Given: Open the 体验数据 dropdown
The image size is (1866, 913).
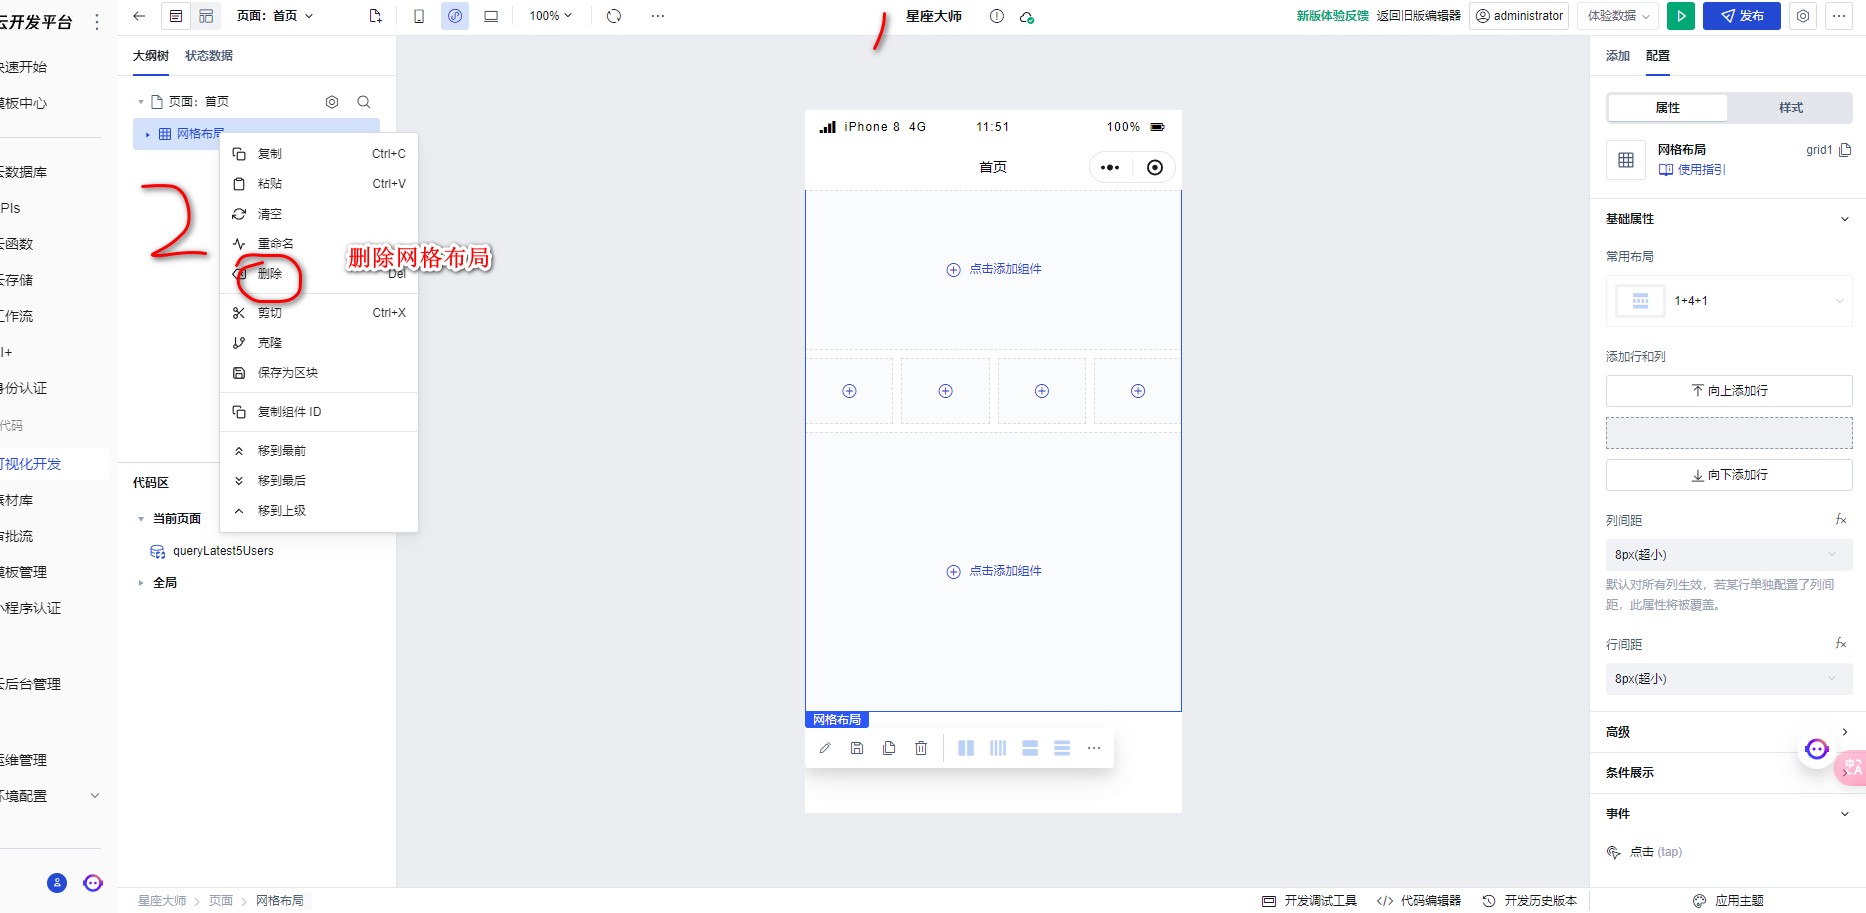Looking at the screenshot, I should 1619,16.
